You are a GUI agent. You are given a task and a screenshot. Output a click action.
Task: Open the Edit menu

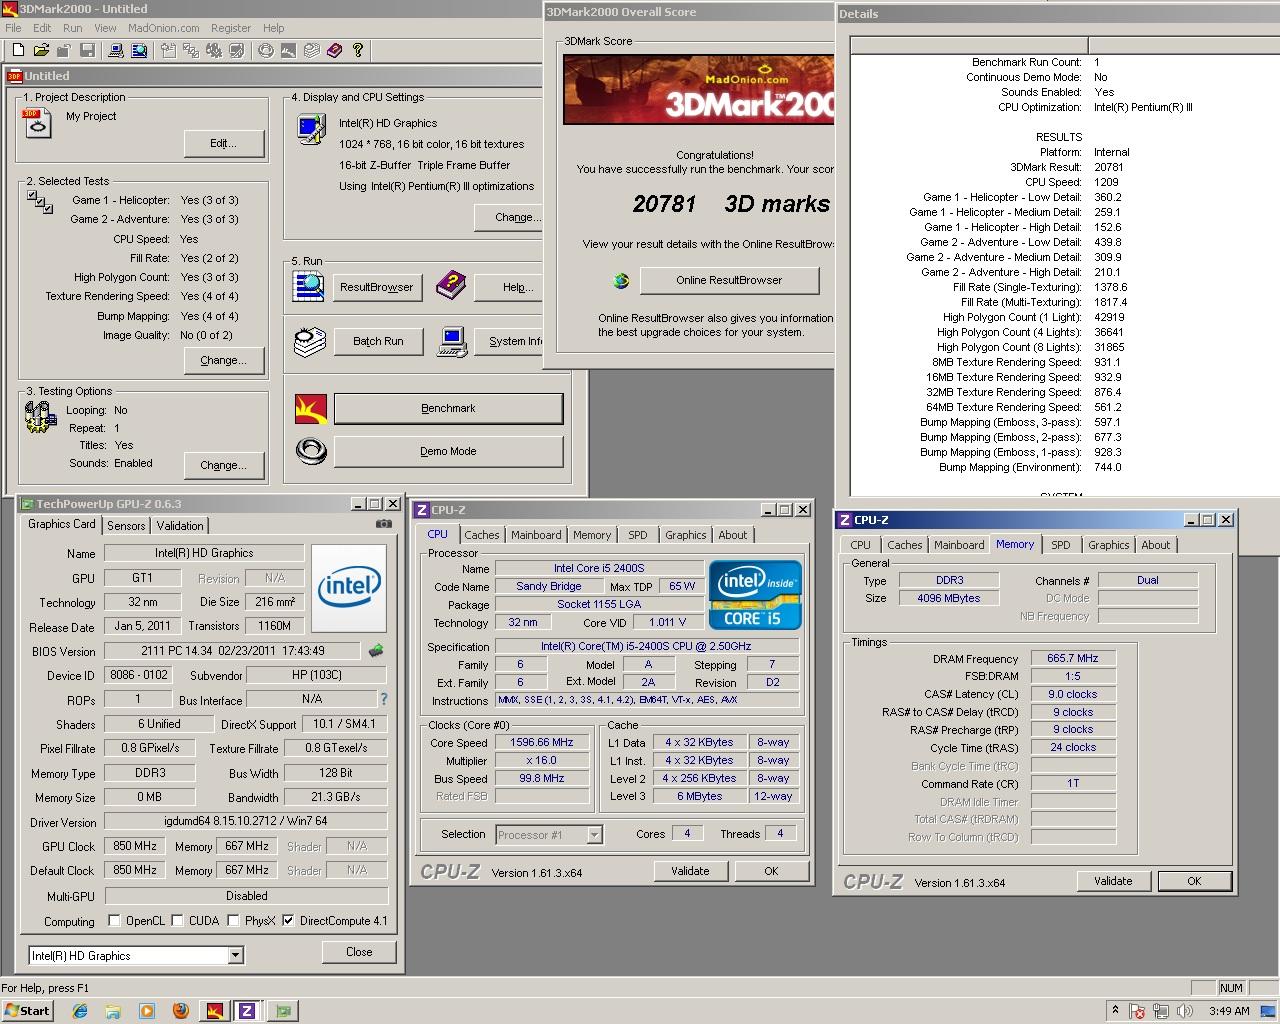(x=42, y=28)
